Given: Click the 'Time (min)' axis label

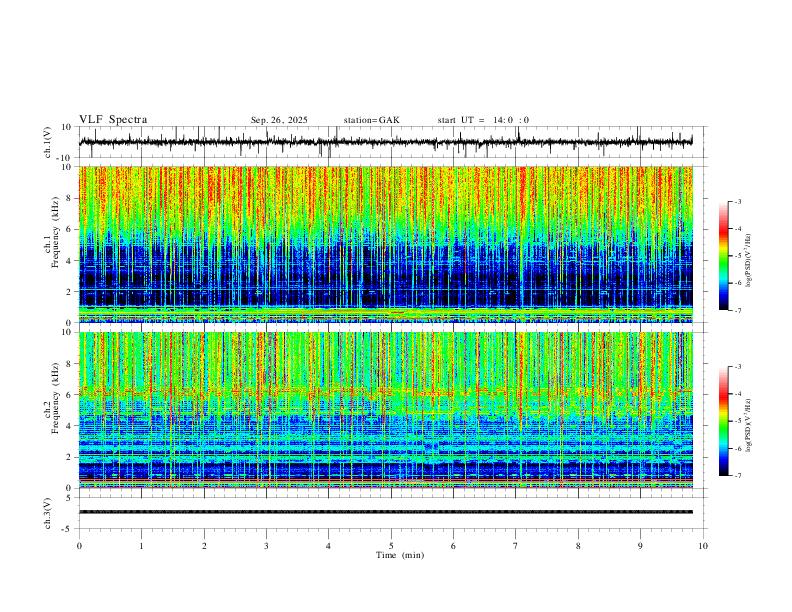Looking at the screenshot, I should point(400,555).
